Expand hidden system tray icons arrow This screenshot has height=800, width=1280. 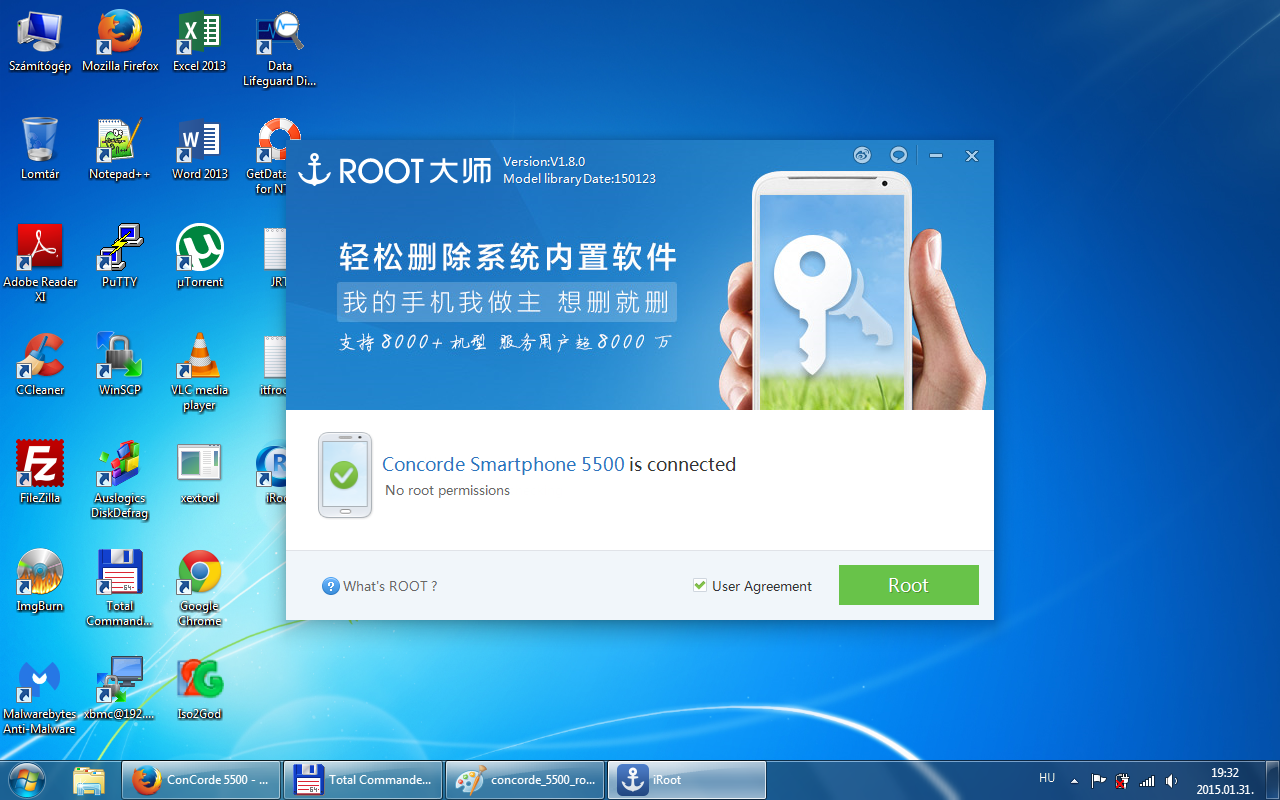tap(1074, 780)
